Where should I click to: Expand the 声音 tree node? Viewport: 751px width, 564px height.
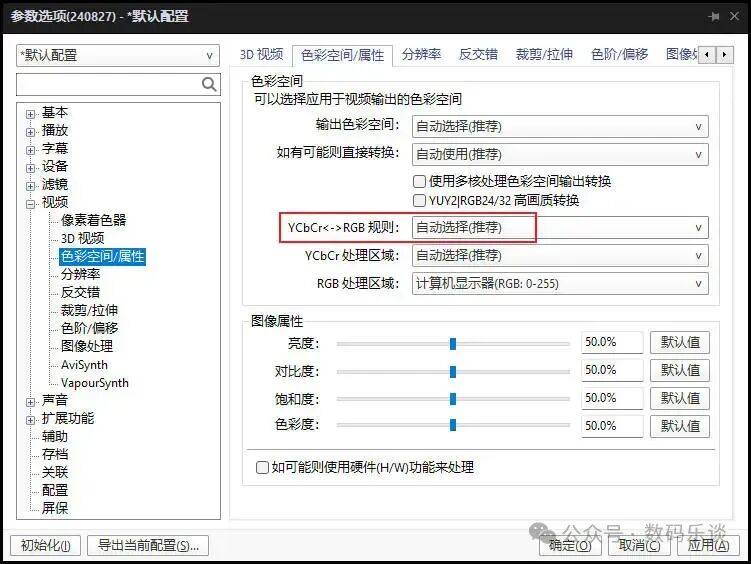tap(31, 402)
